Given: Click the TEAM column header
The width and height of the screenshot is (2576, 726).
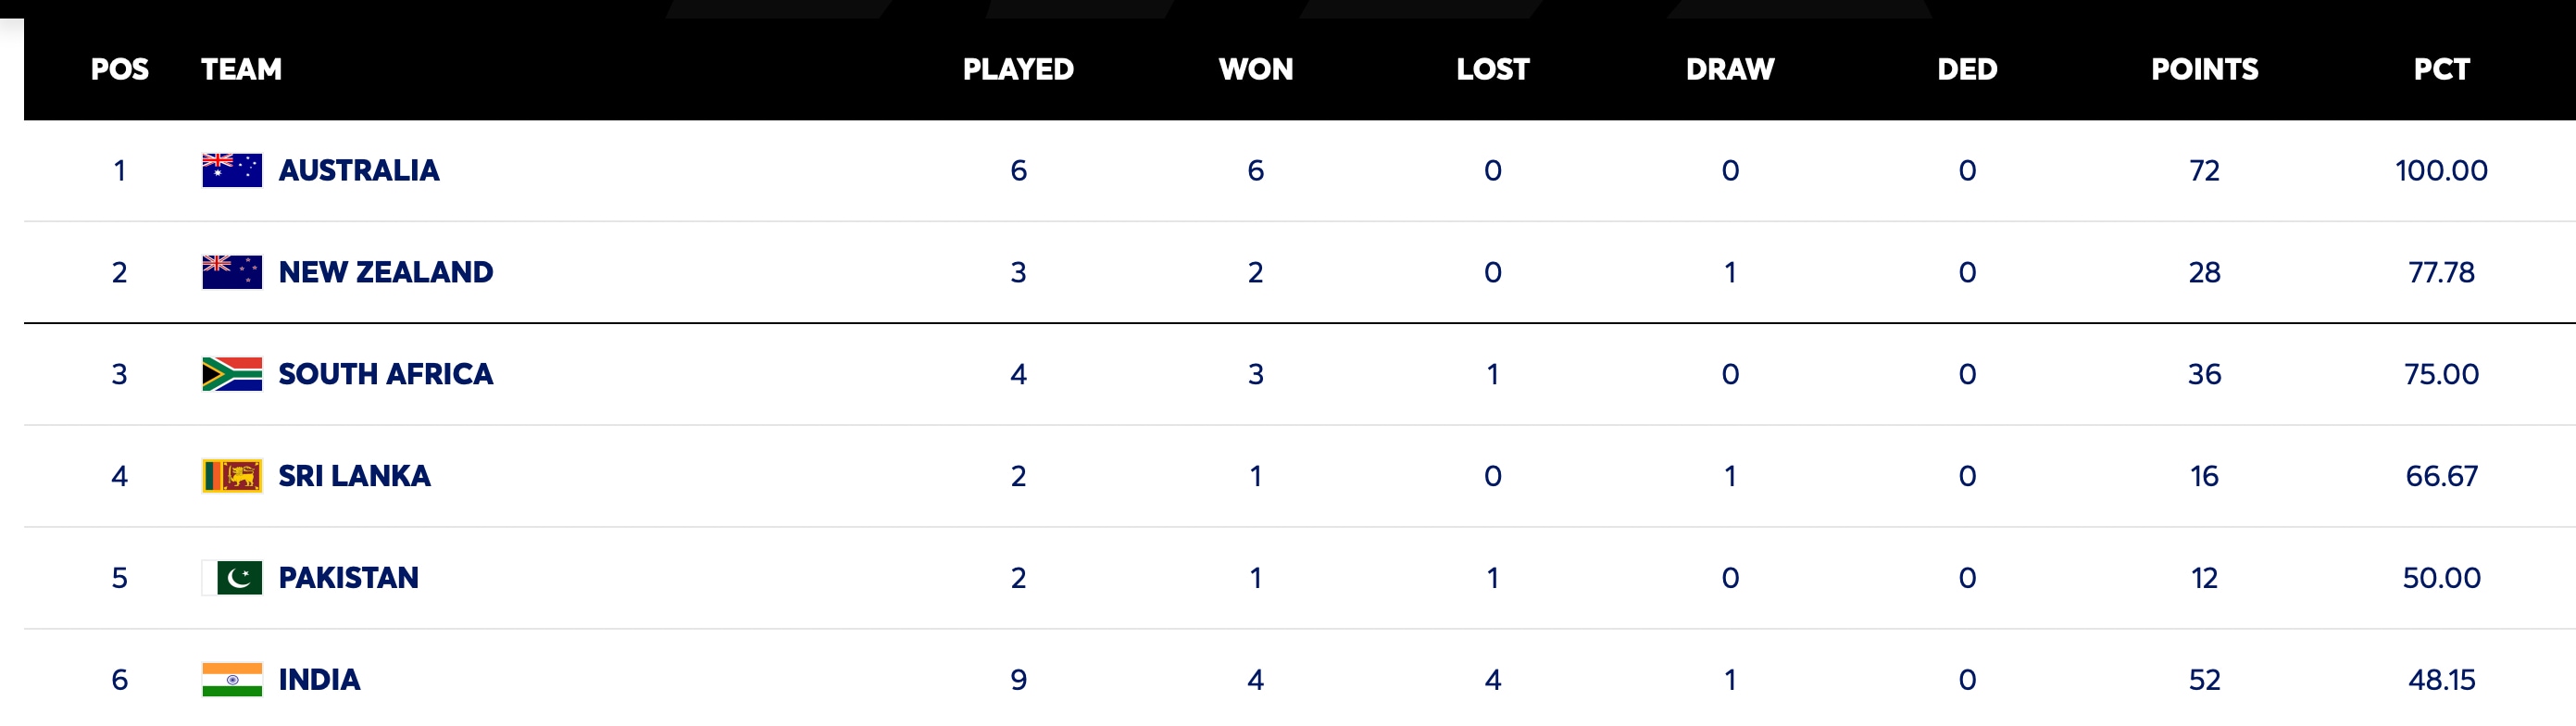Looking at the screenshot, I should click(242, 69).
